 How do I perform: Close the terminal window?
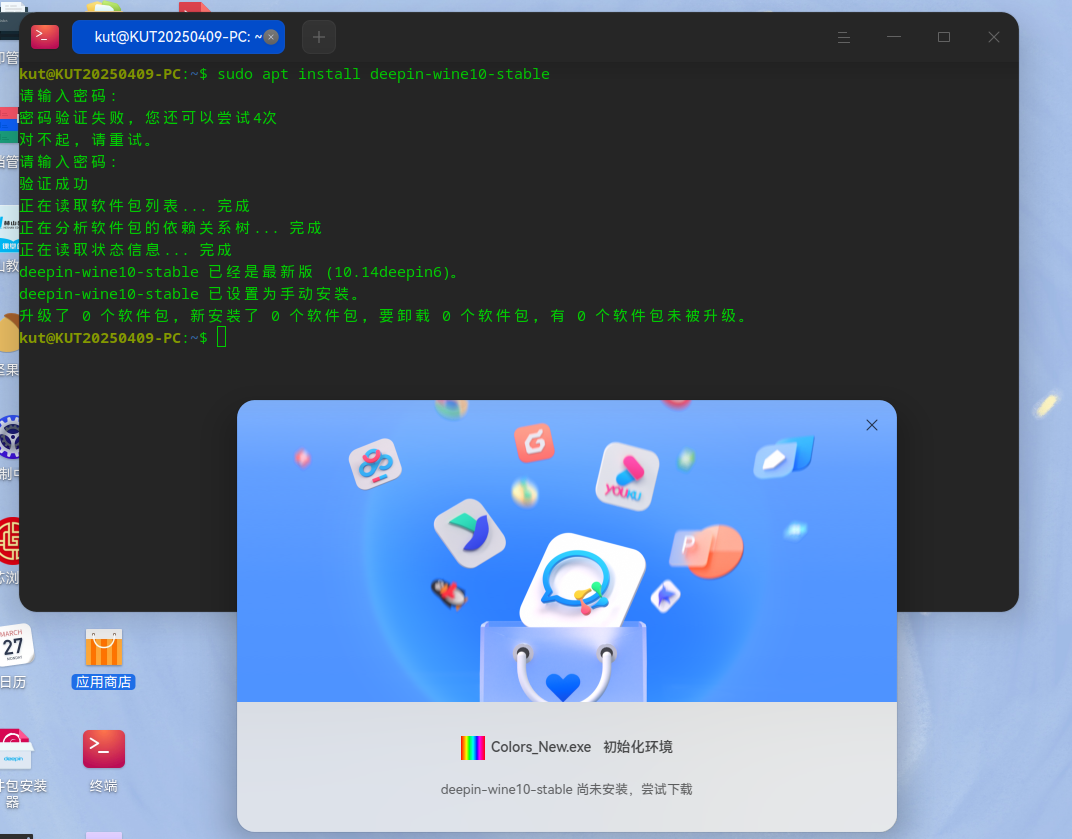click(993, 37)
